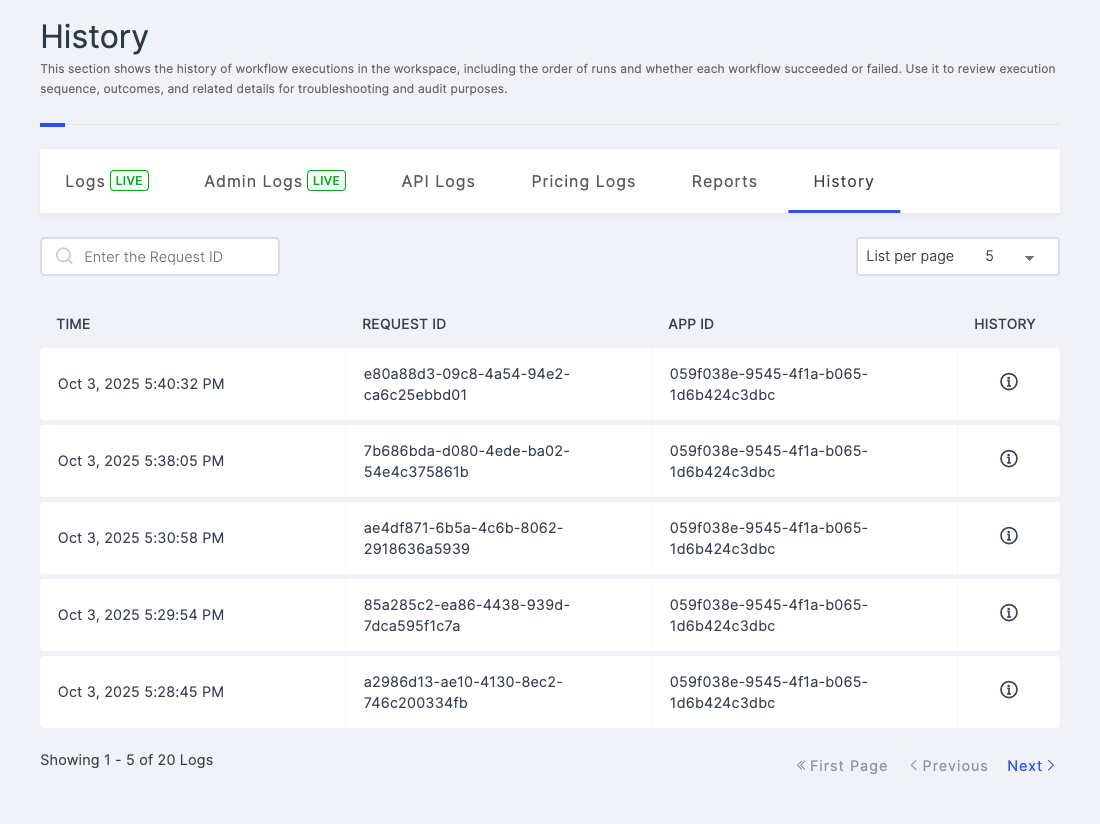1100x824 pixels.
Task: Open history info for 5:30:58 PM run
Action: pyautogui.click(x=1008, y=536)
